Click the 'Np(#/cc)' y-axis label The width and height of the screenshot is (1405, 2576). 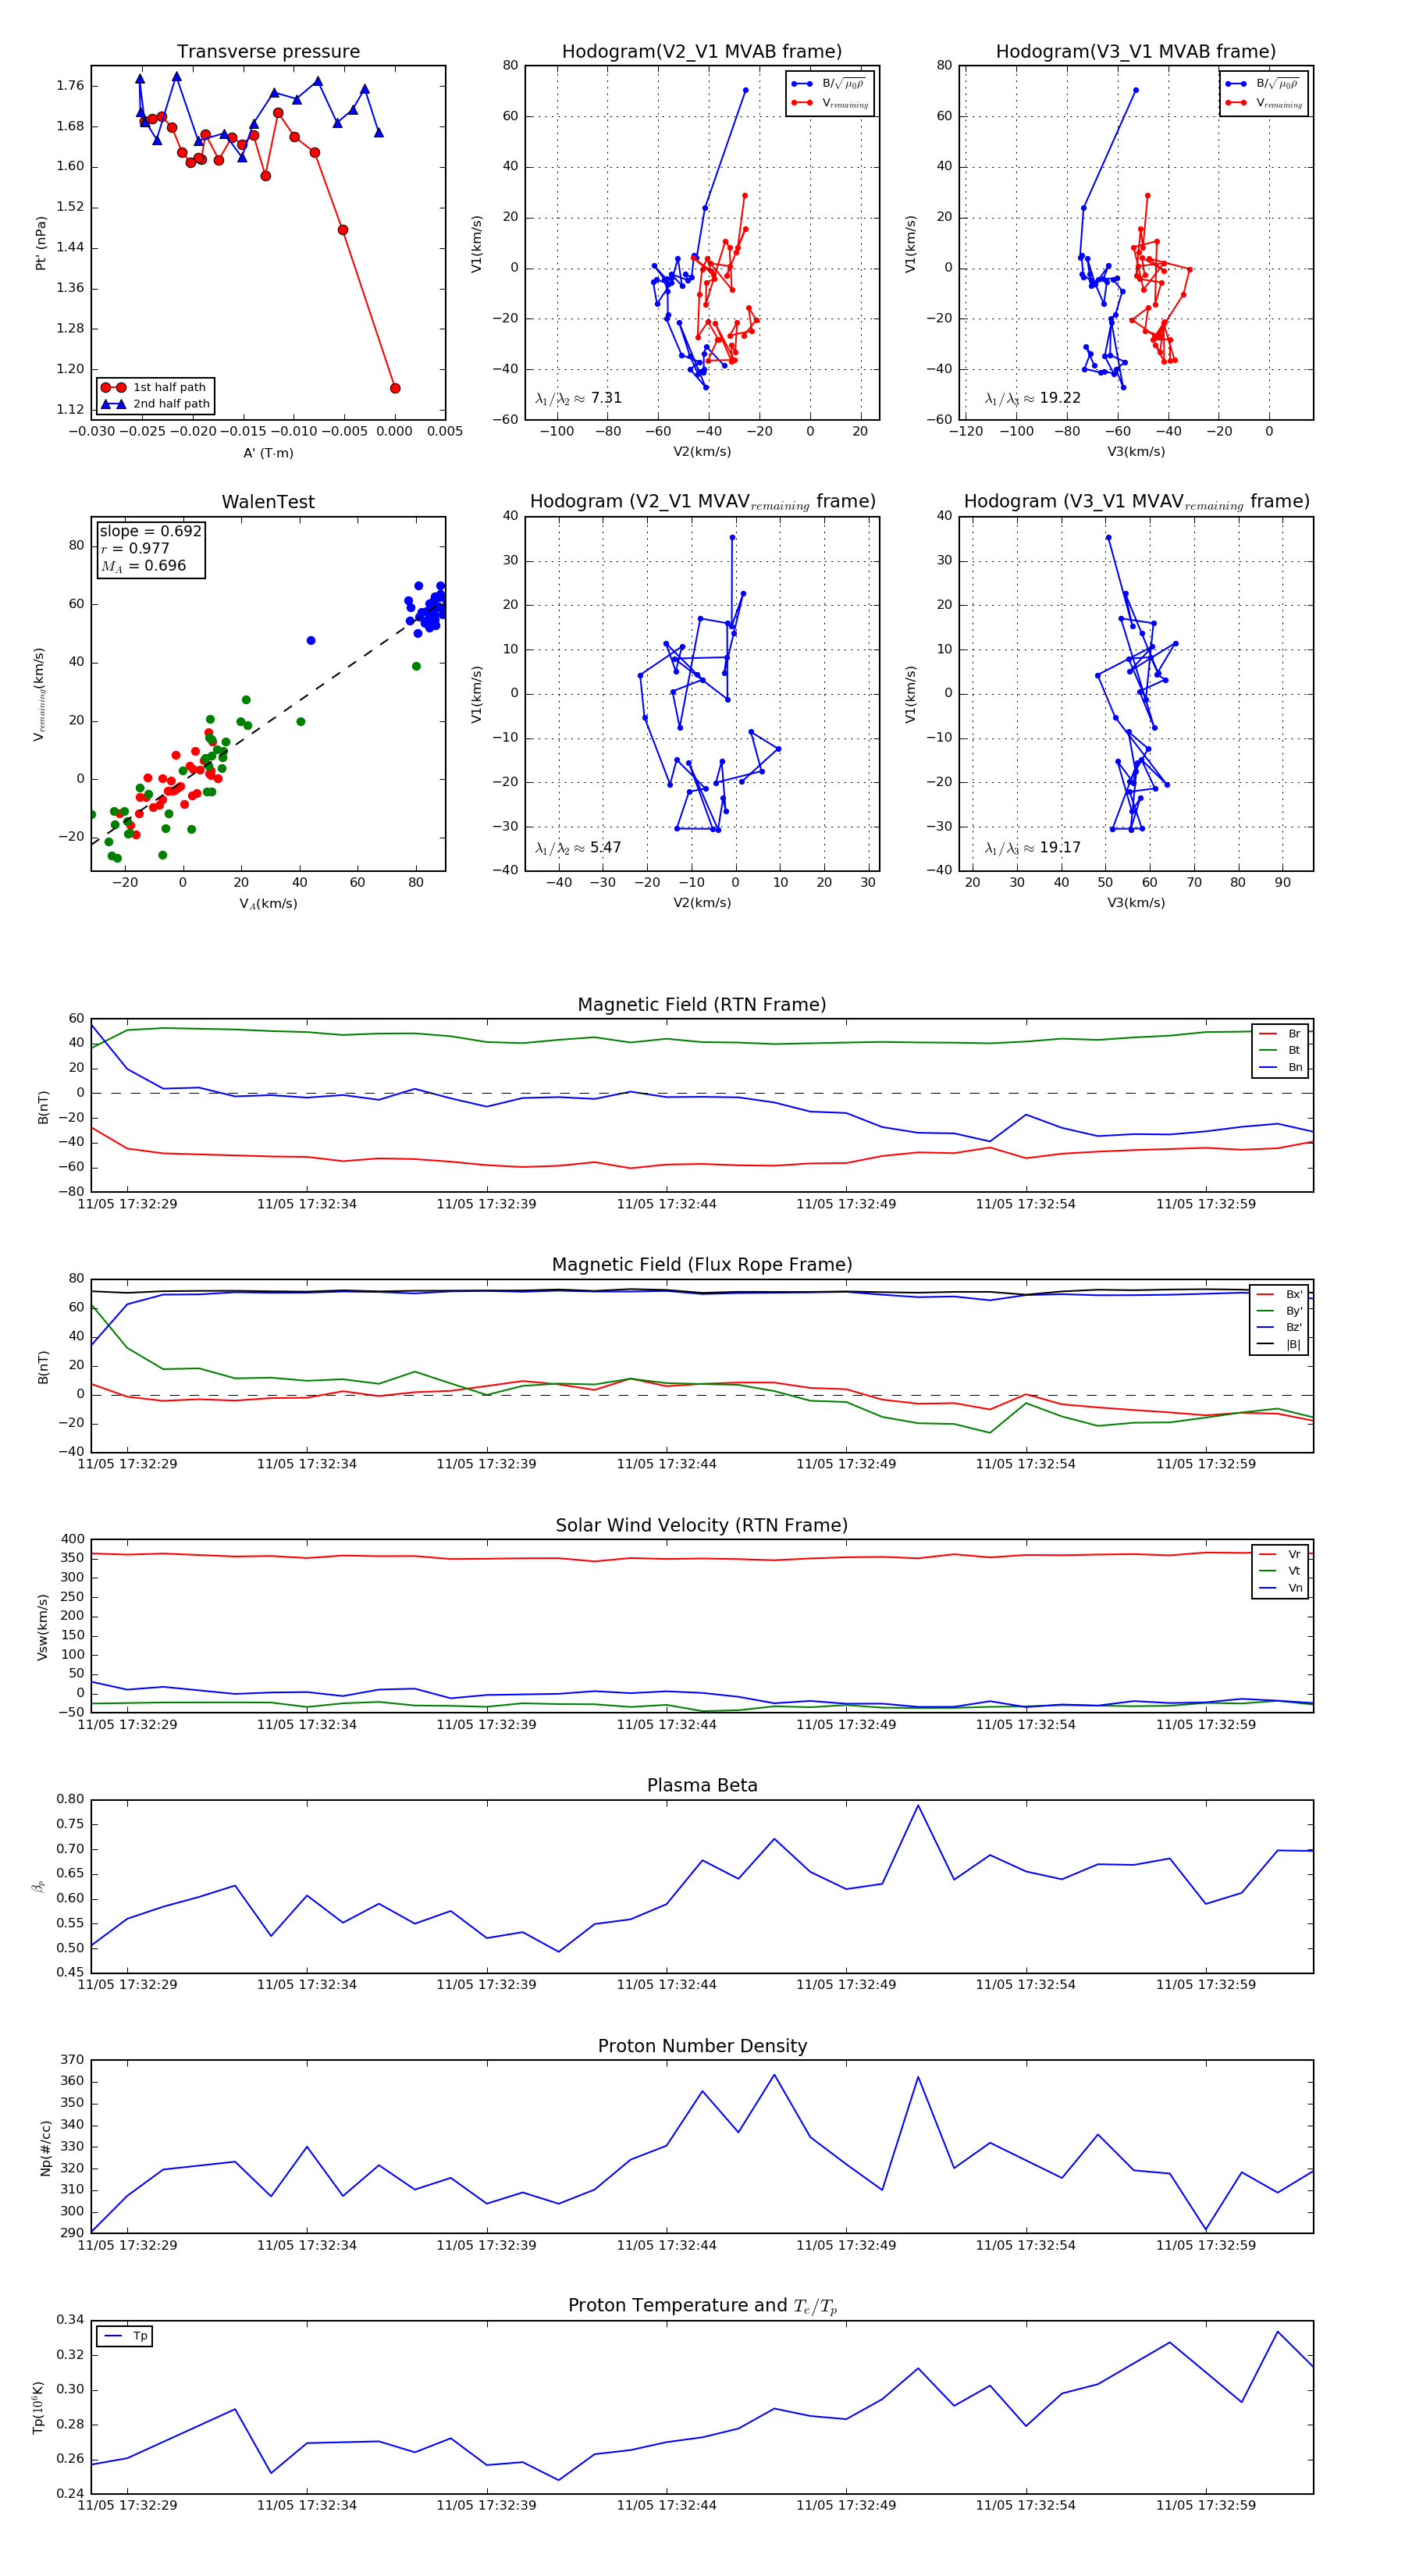45,2147
